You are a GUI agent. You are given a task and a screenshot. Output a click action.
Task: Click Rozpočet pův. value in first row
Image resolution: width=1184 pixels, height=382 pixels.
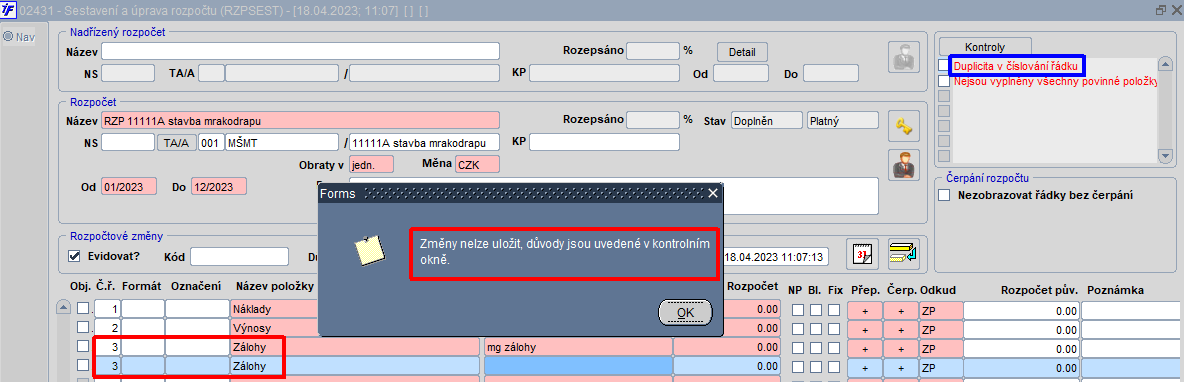1022,310
